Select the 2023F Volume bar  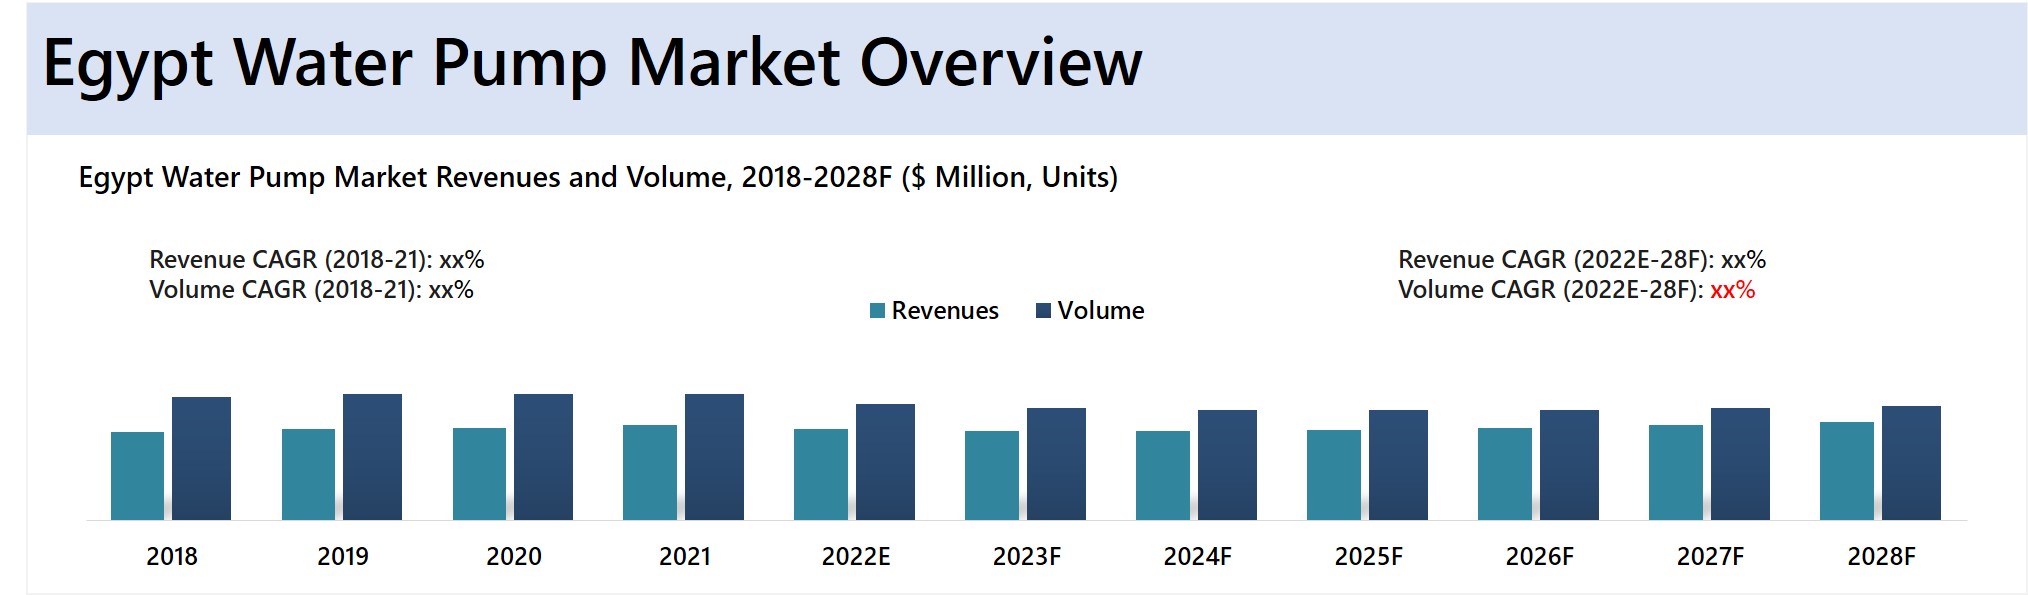coord(1056,464)
